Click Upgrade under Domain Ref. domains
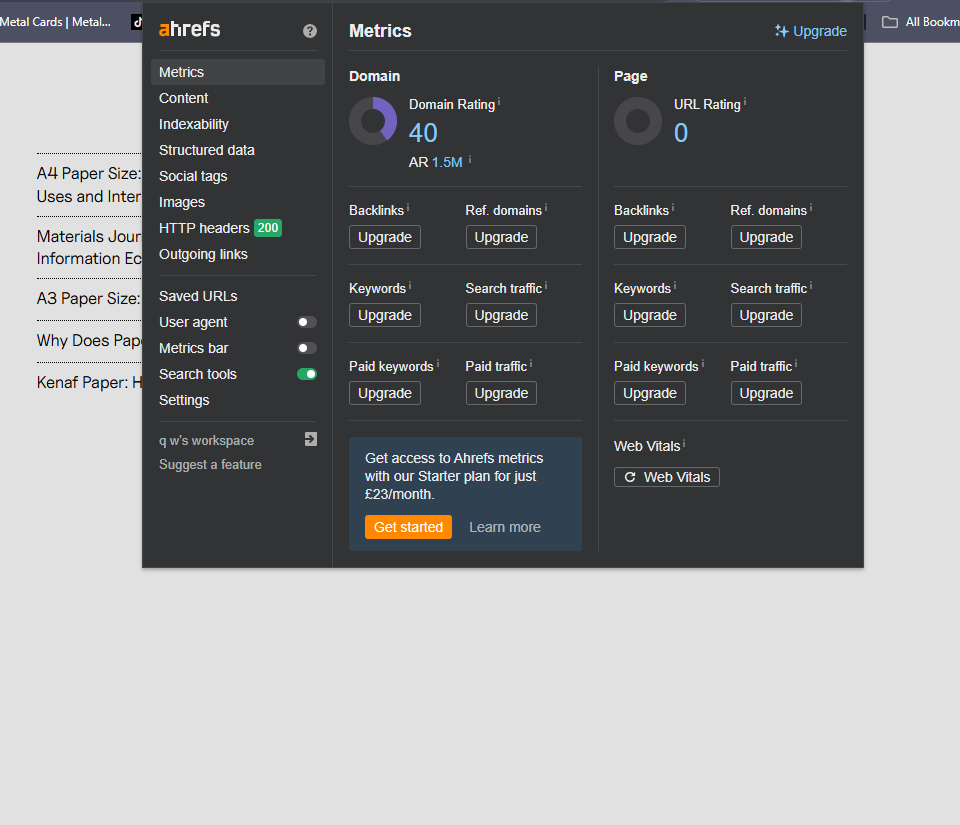The width and height of the screenshot is (960, 825). point(501,237)
